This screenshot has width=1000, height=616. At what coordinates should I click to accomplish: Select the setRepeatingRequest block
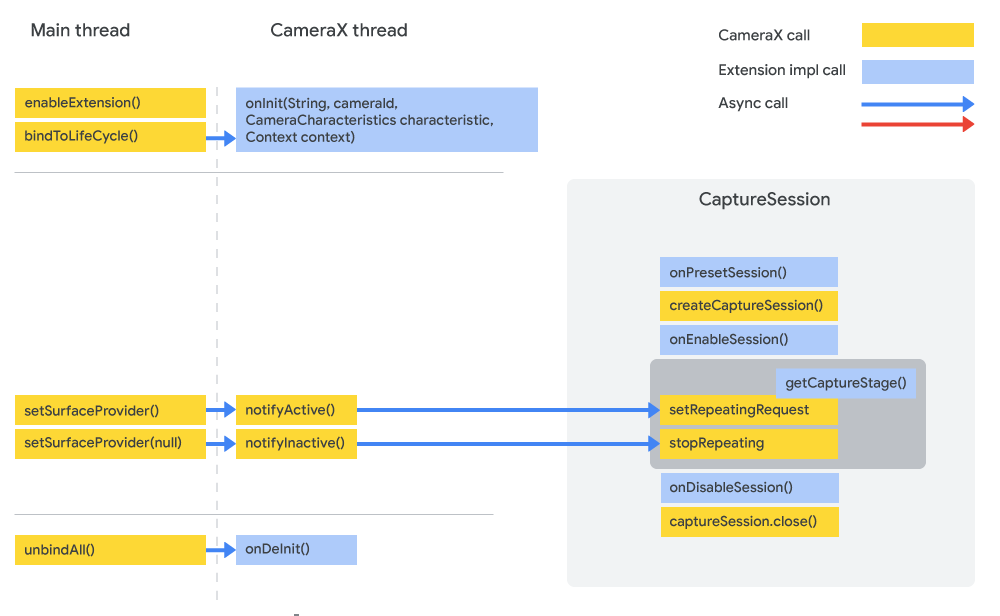[748, 410]
